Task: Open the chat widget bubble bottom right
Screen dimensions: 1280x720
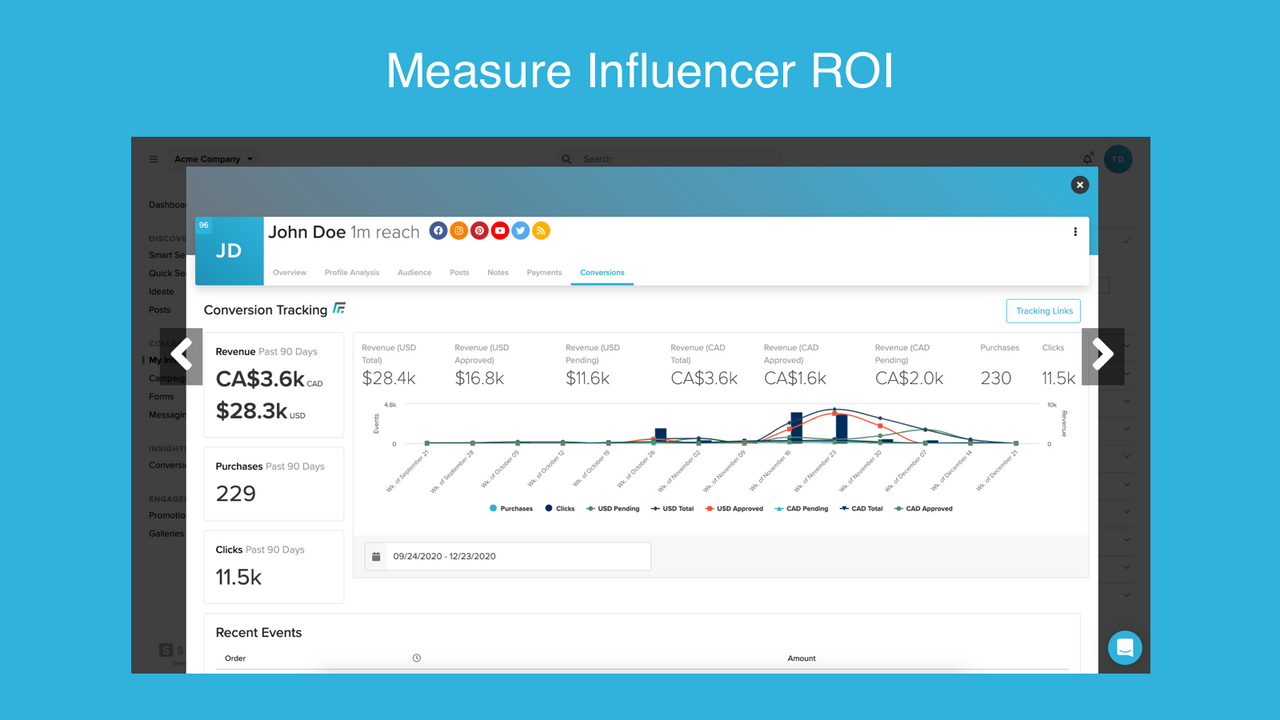Action: click(1124, 647)
